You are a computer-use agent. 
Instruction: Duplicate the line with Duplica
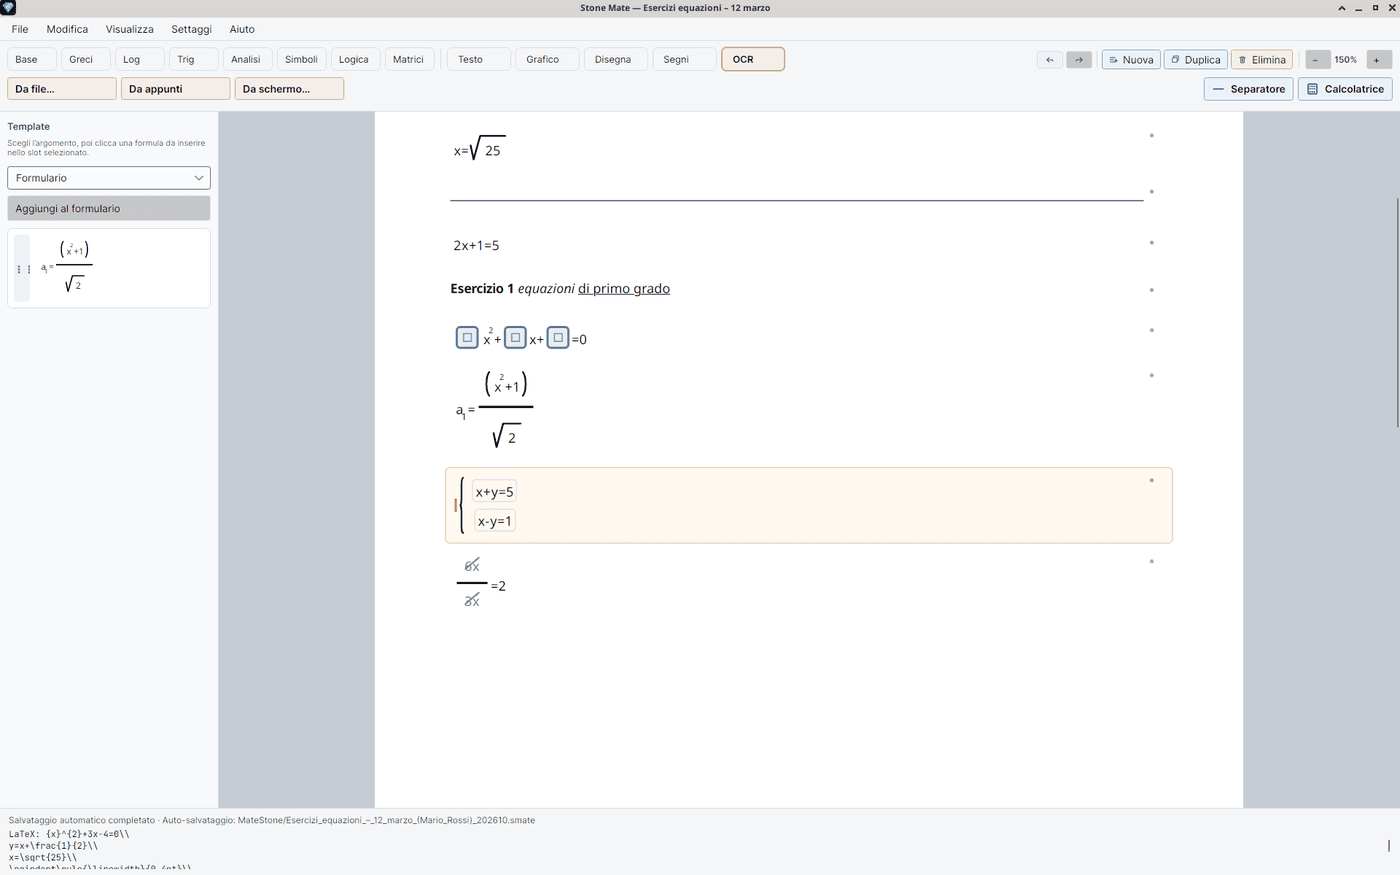(1196, 60)
